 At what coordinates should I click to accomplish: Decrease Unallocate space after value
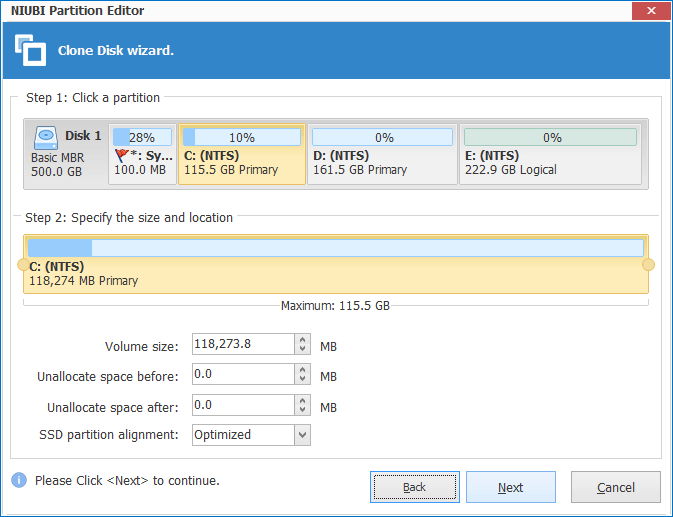tap(302, 410)
